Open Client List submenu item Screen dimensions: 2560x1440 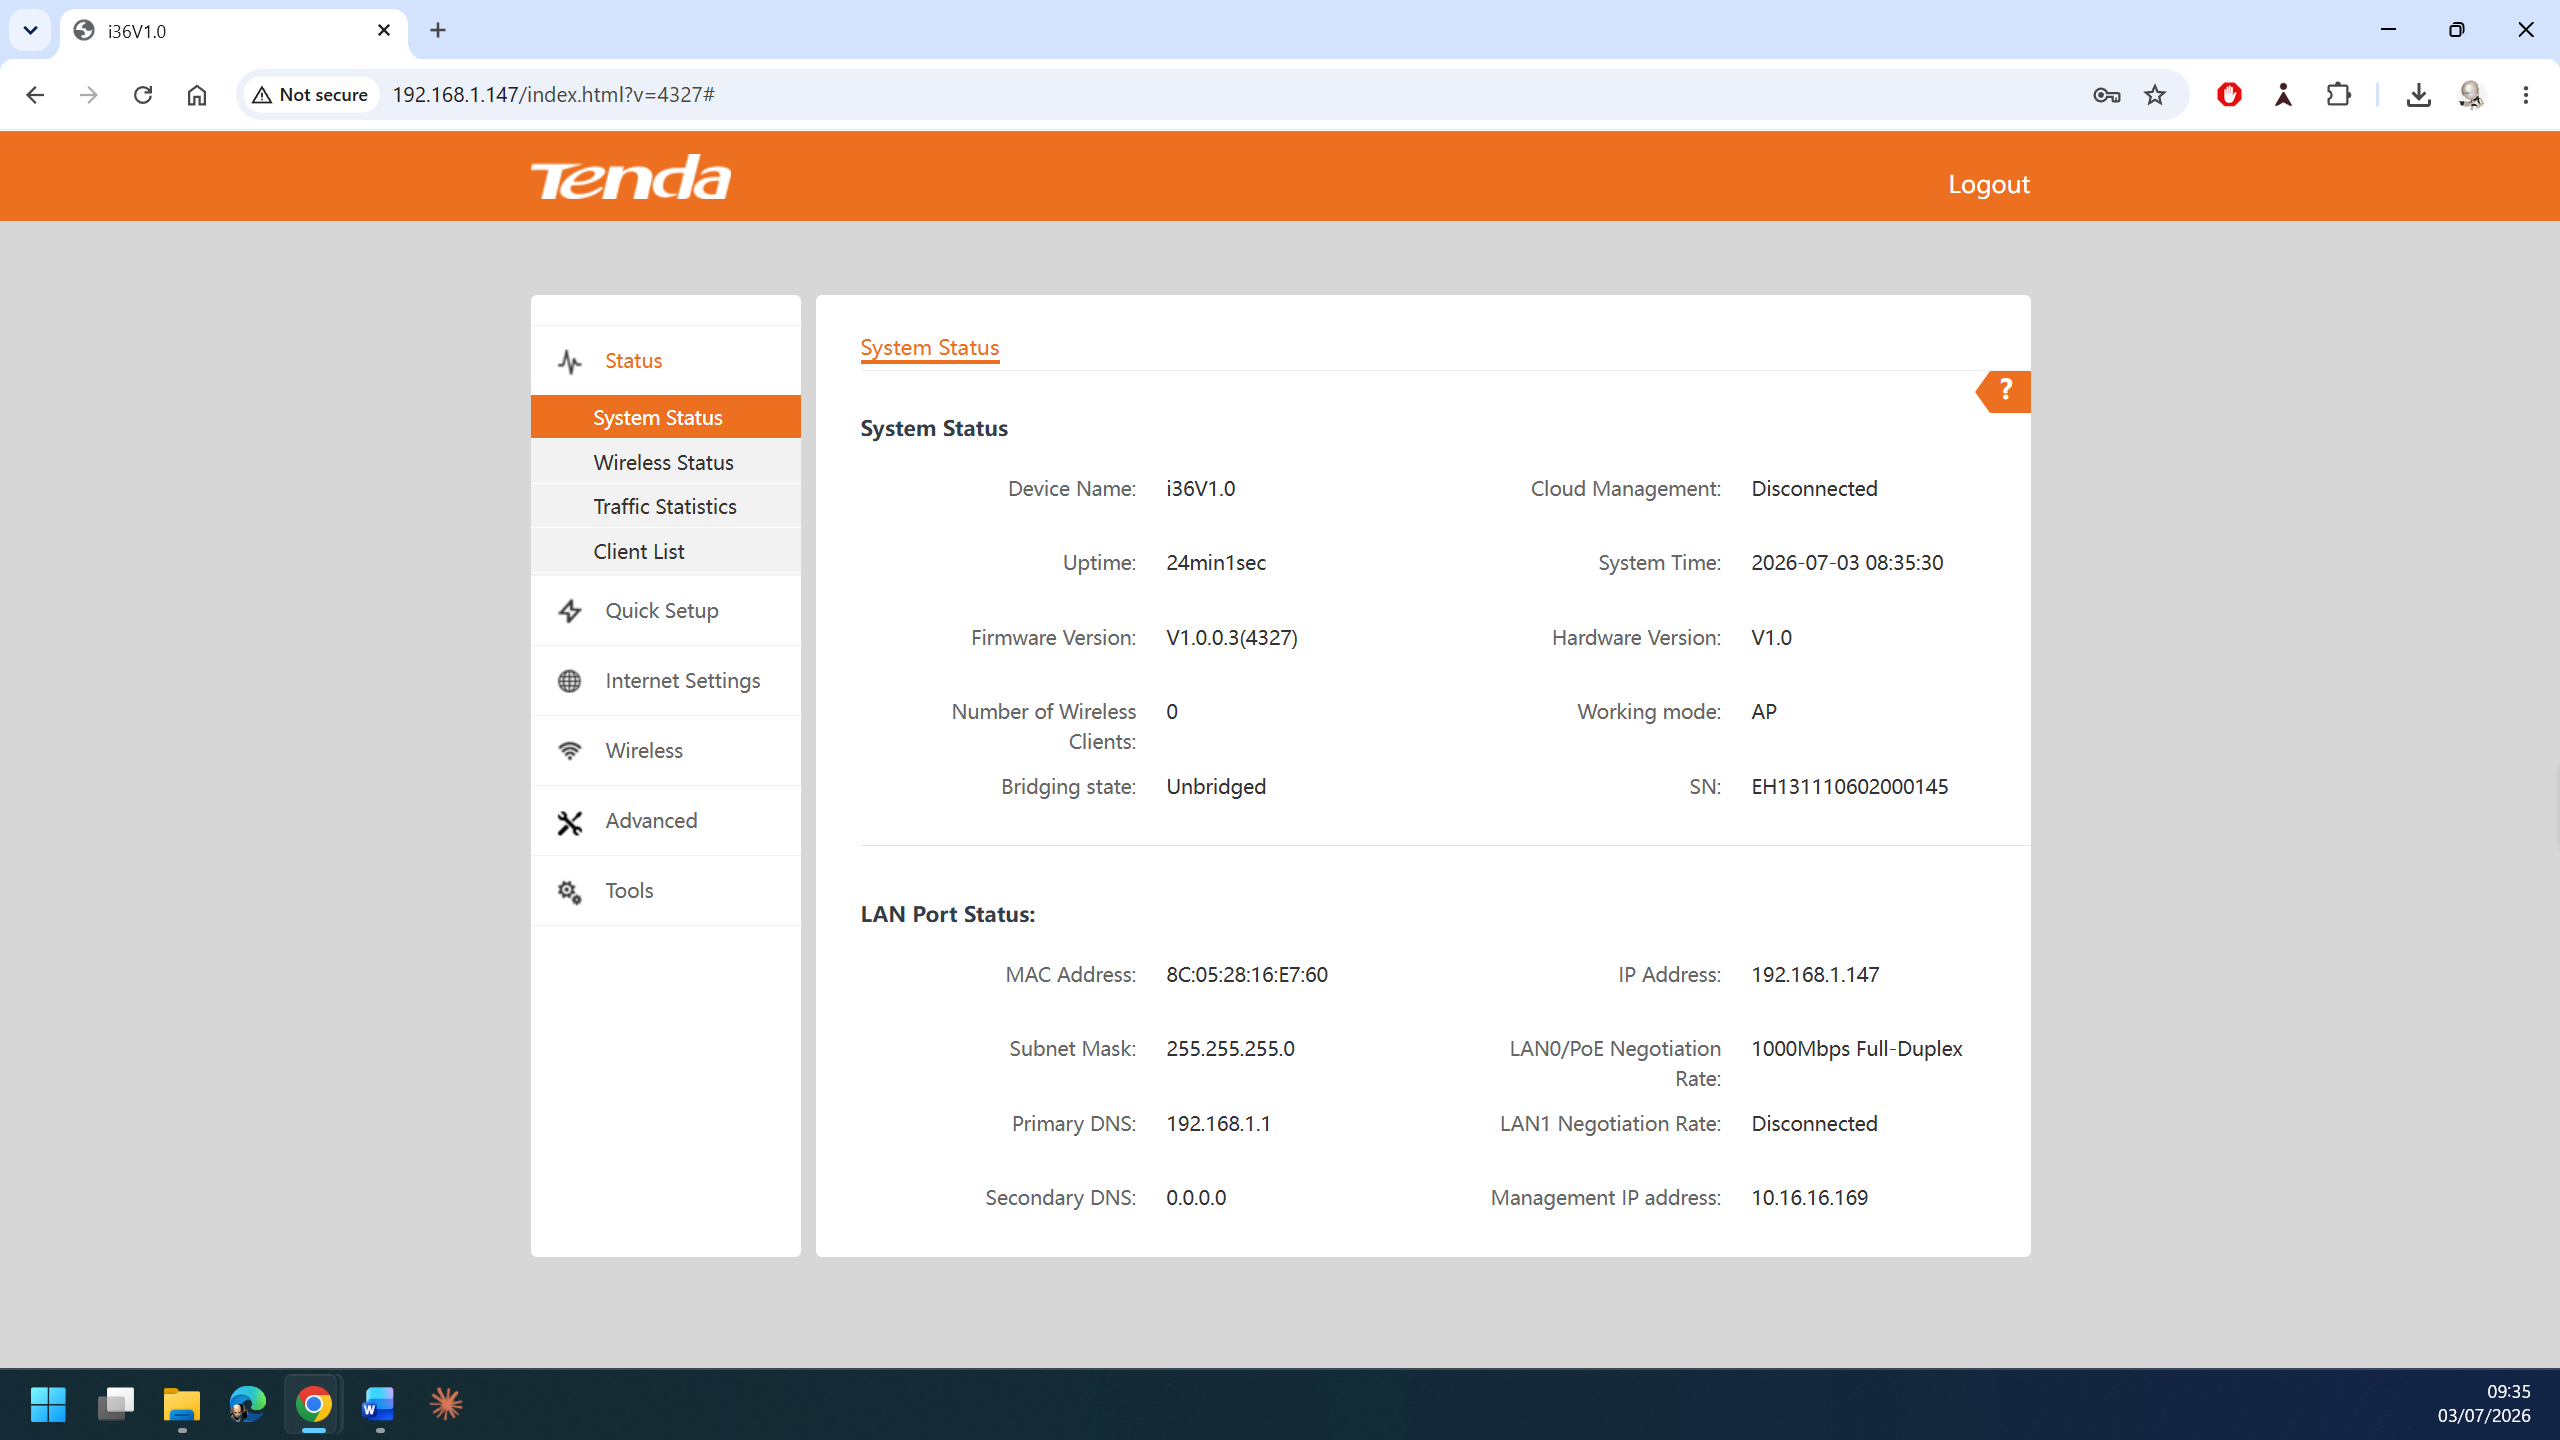pyautogui.click(x=666, y=551)
